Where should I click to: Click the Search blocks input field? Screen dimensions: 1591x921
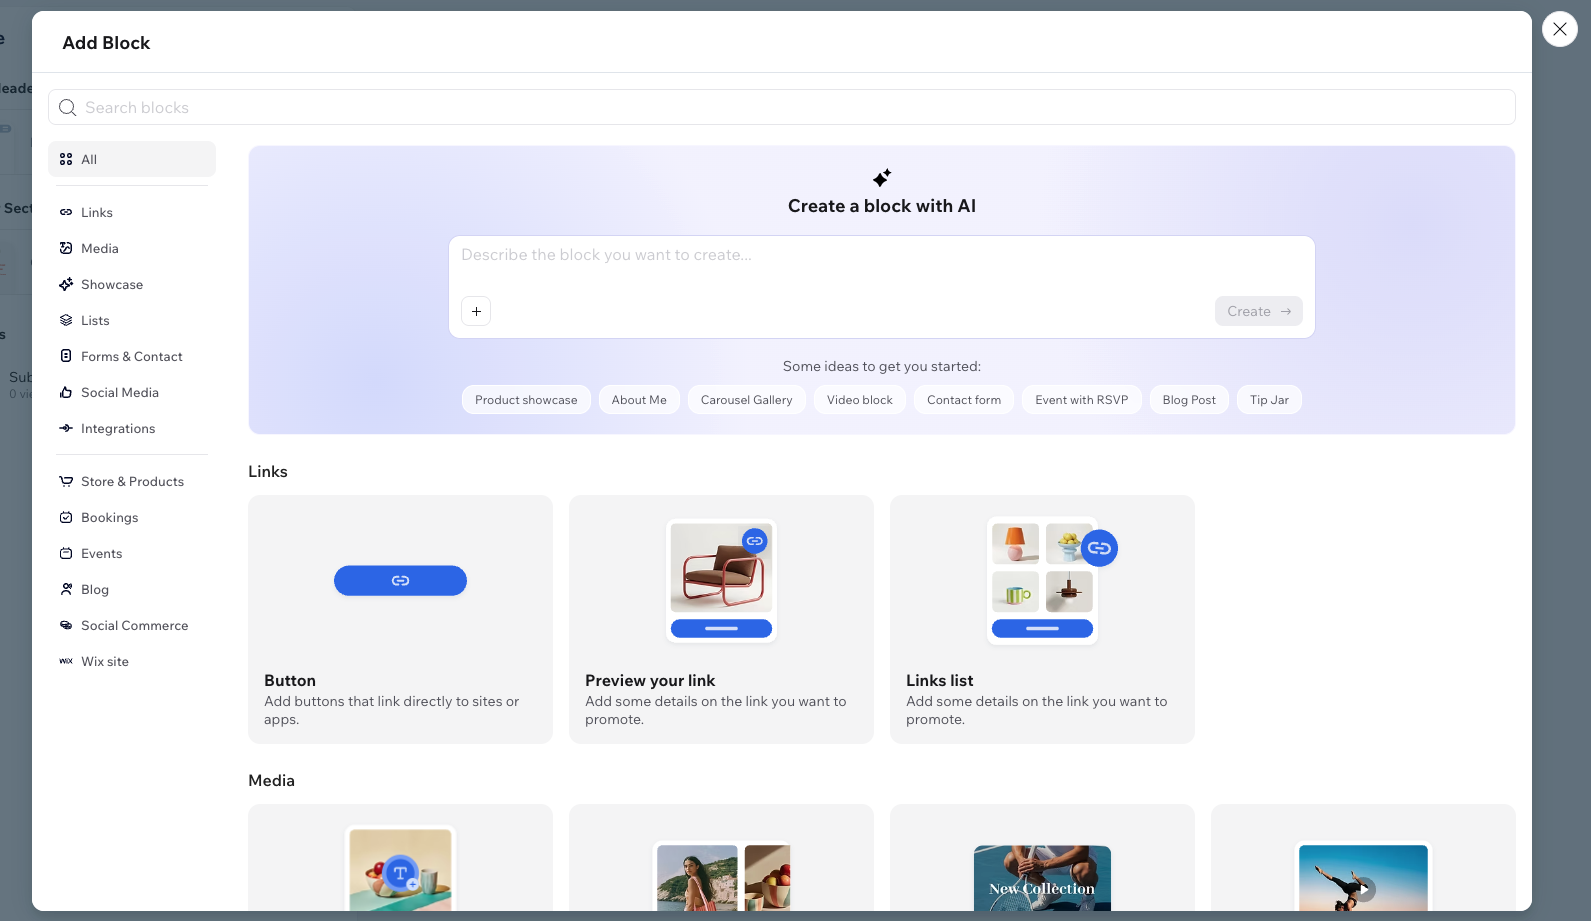pyautogui.click(x=782, y=107)
